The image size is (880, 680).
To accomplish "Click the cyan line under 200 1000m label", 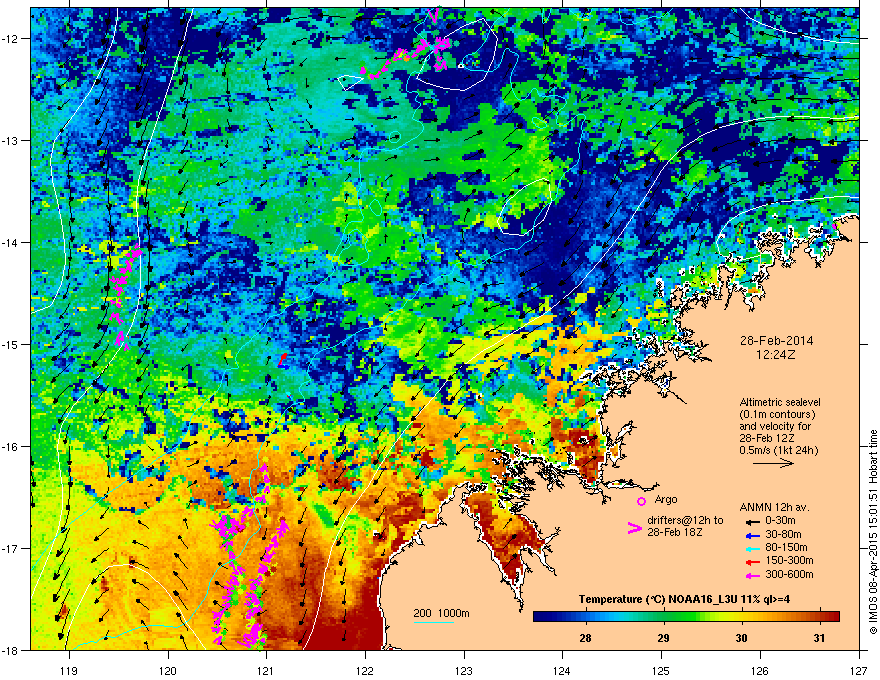I will pyautogui.click(x=434, y=622).
